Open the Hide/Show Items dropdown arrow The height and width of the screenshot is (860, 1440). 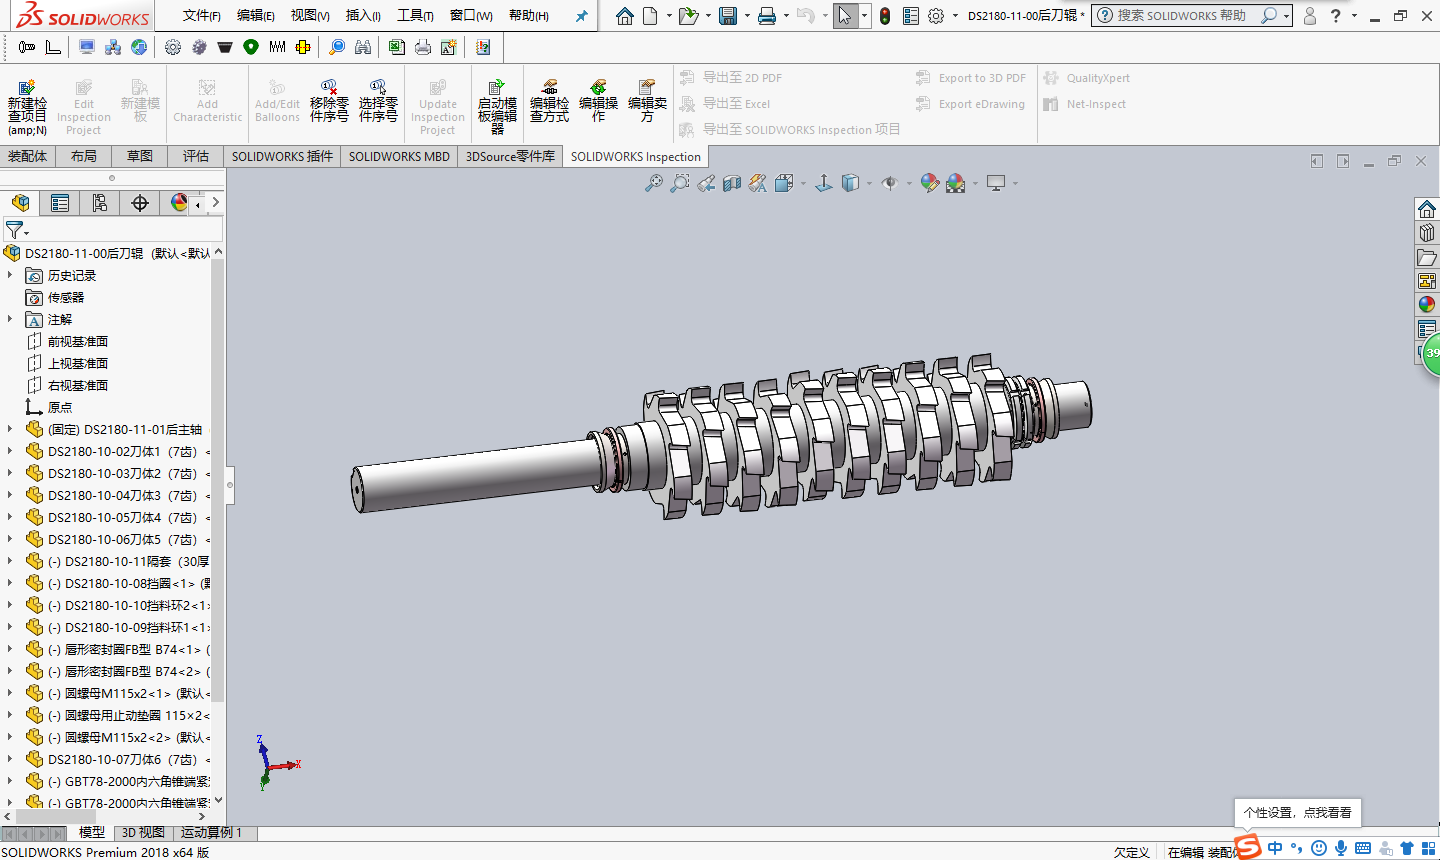(x=908, y=183)
